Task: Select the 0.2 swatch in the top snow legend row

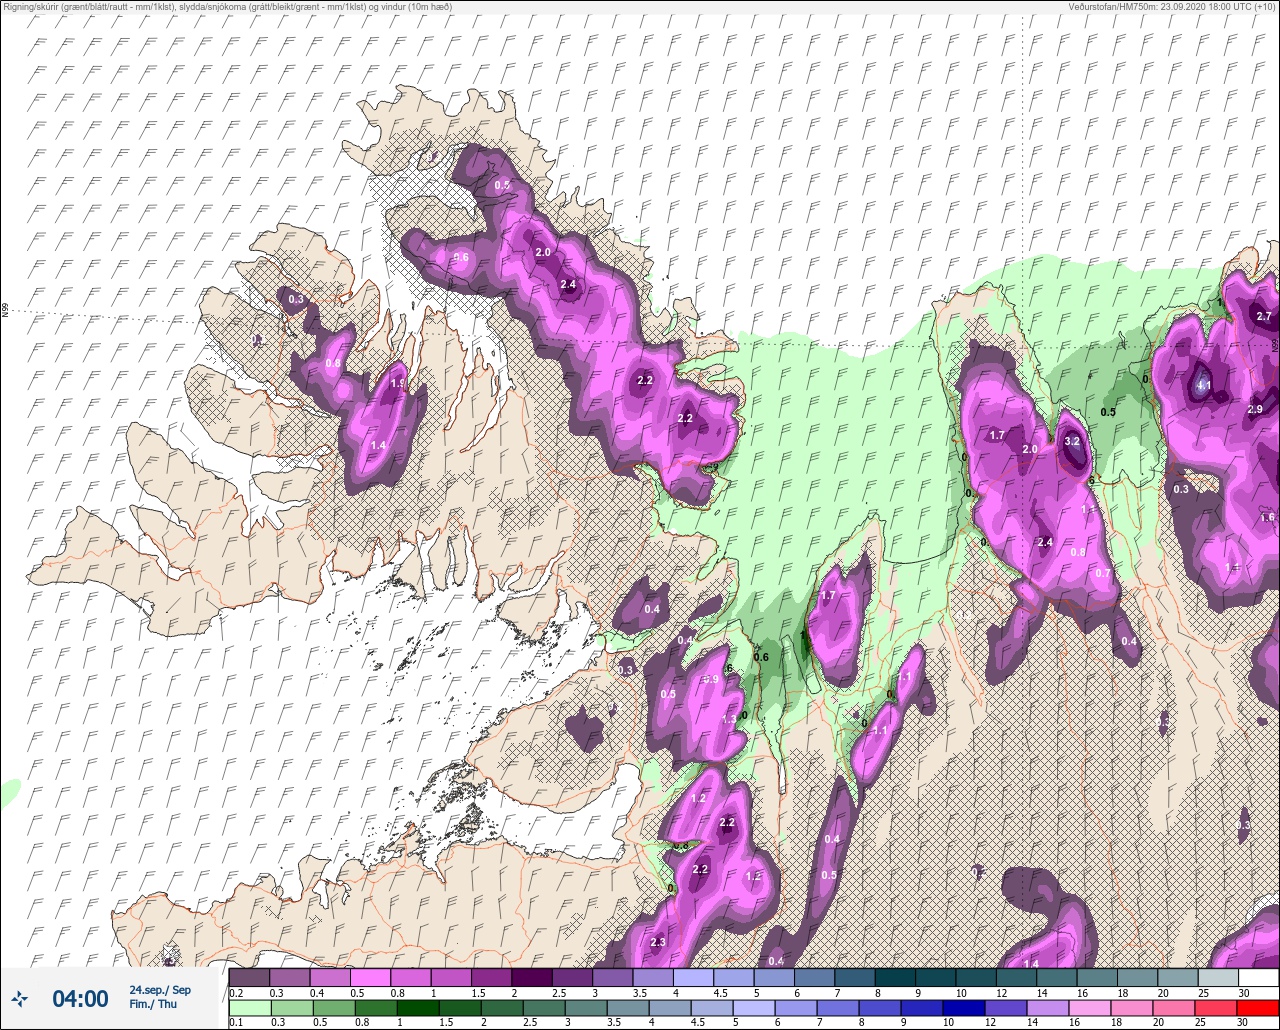Action: (249, 977)
